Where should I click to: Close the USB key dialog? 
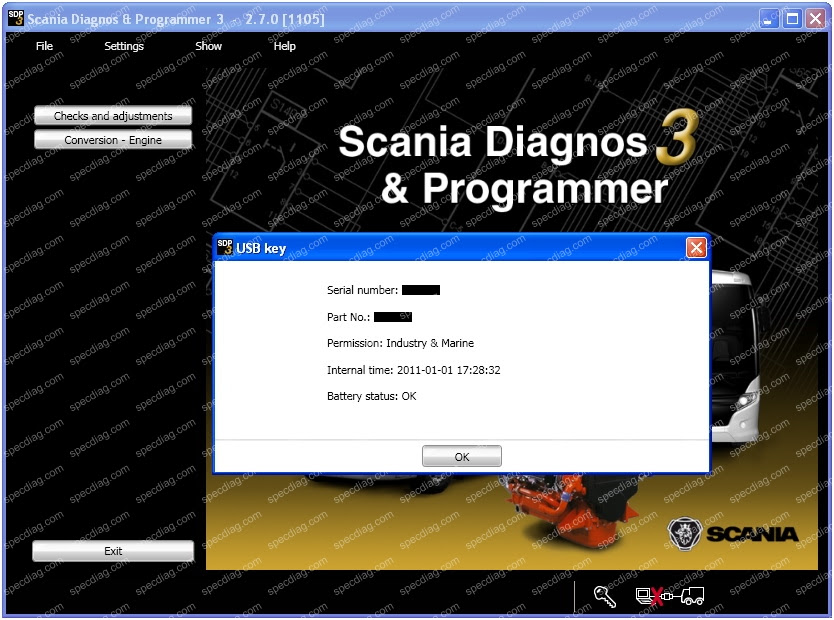coord(696,247)
